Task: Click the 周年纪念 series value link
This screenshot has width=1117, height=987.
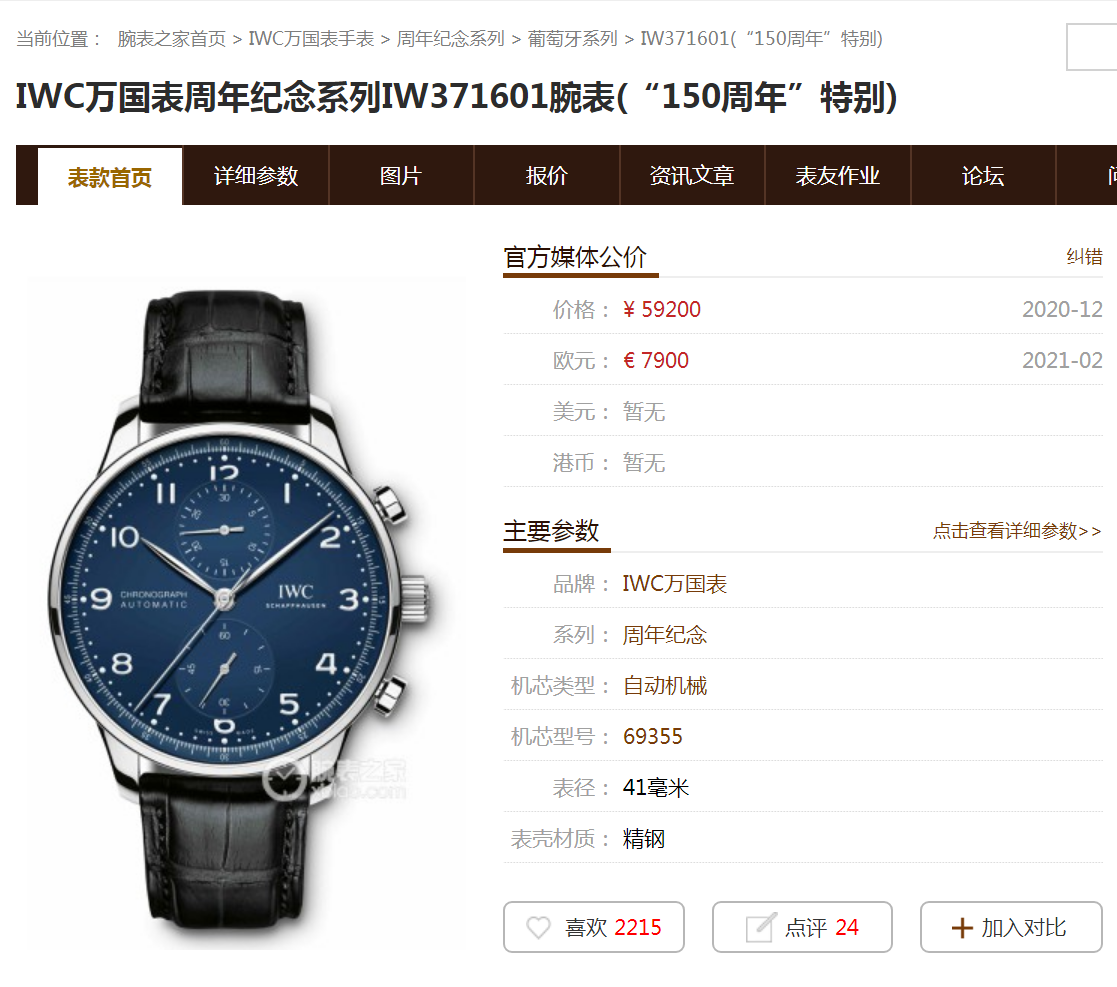Action: click(x=665, y=634)
